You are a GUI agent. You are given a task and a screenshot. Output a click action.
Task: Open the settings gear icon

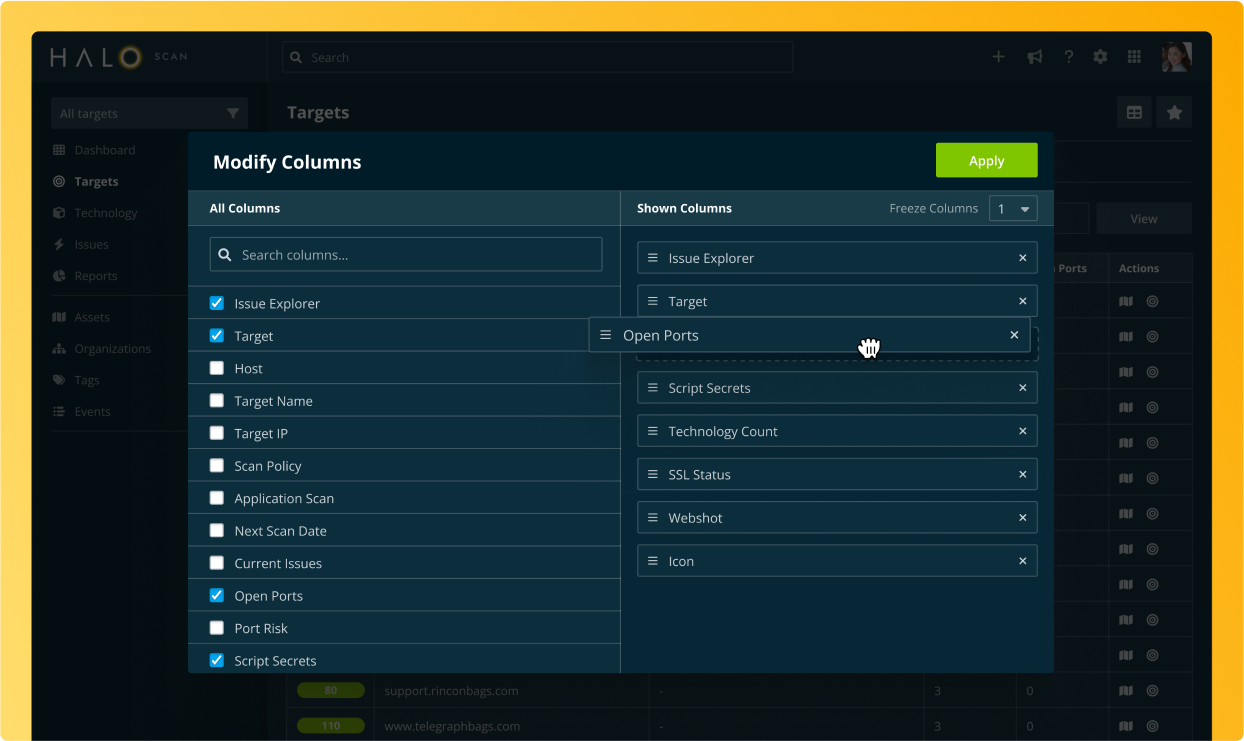click(1100, 57)
